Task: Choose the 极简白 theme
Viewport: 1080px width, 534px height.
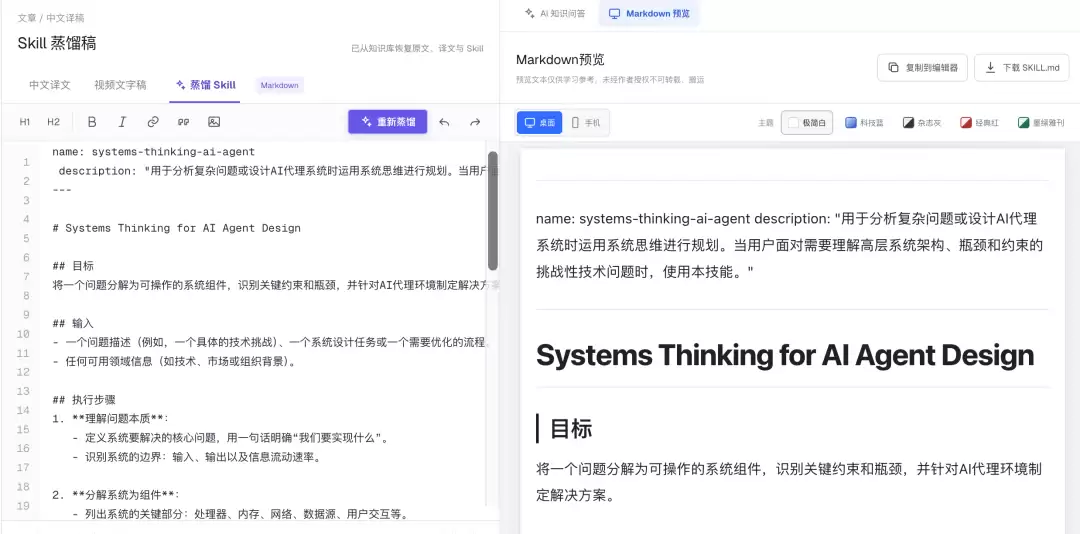Action: pyautogui.click(x=807, y=123)
